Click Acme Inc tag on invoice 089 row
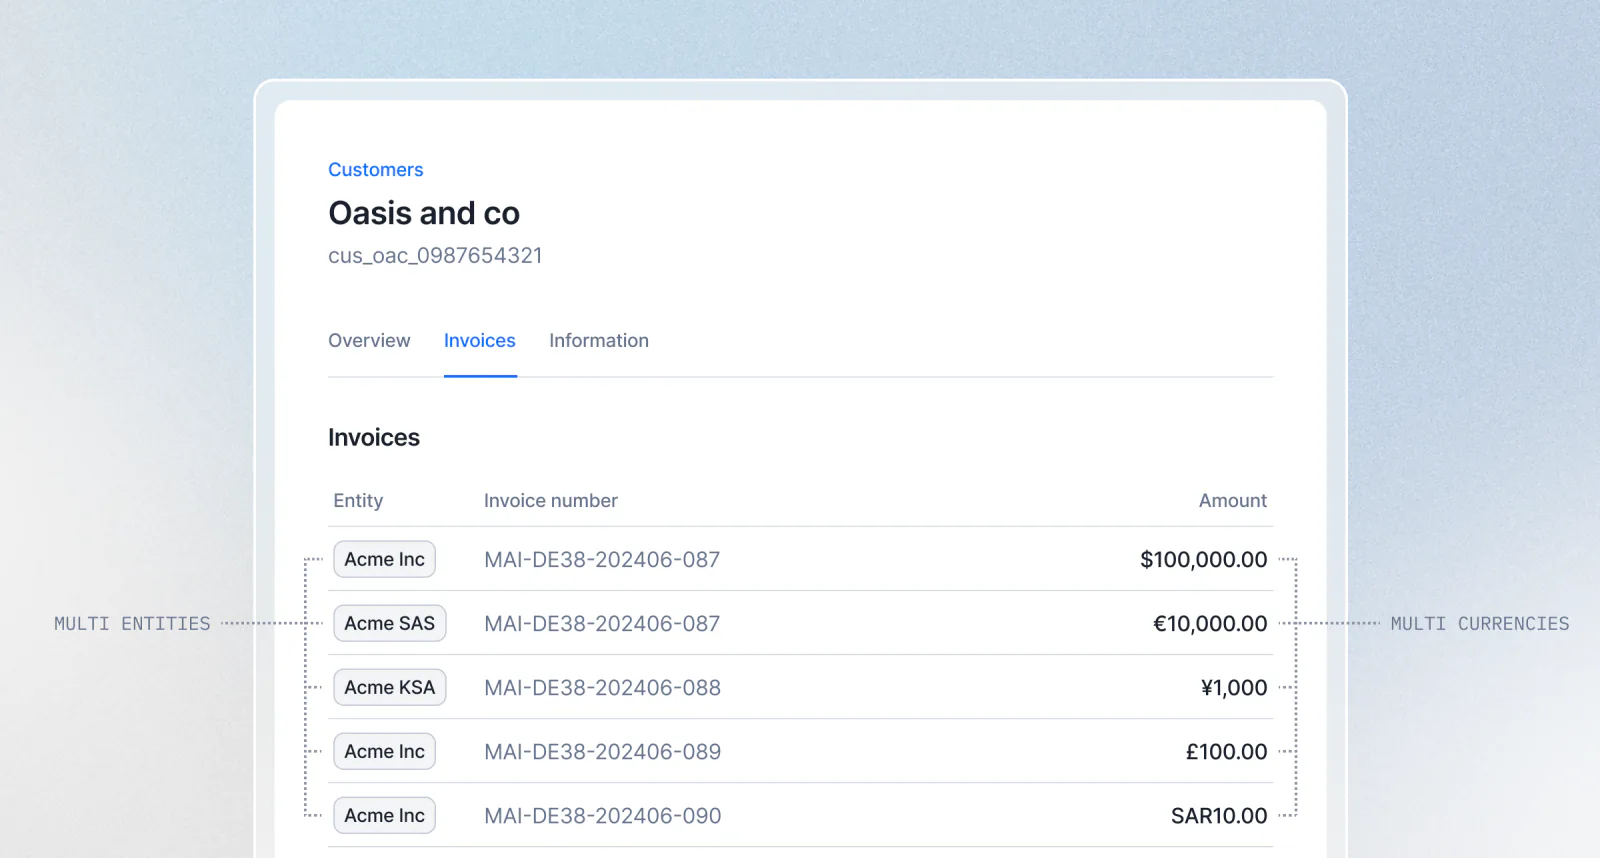This screenshot has width=1600, height=858. coord(384,751)
